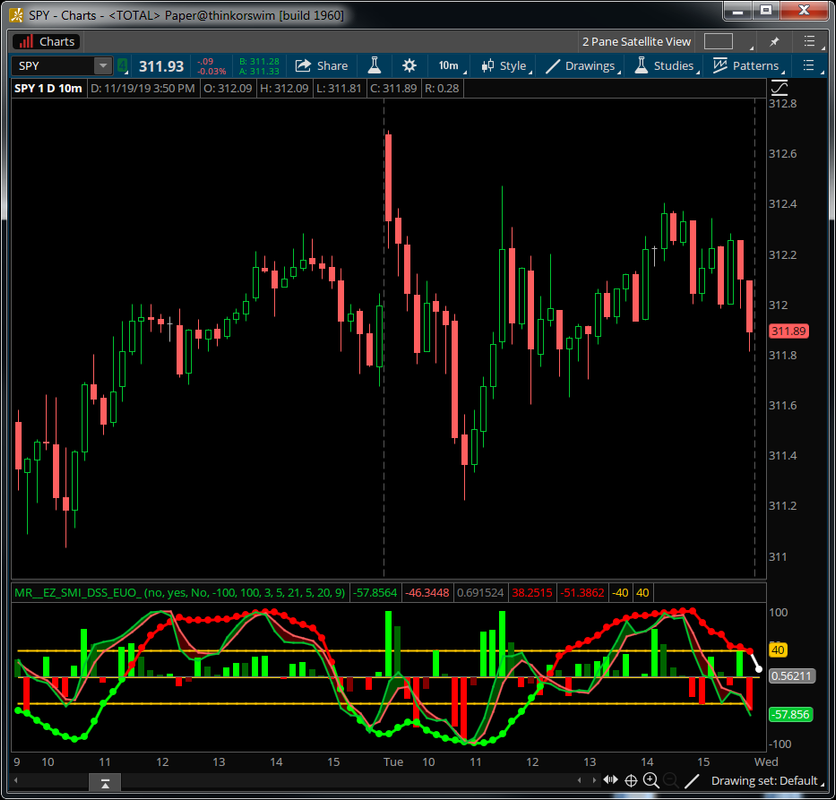Click the 311.89 current price bubble
This screenshot has width=836, height=800.
(x=788, y=331)
